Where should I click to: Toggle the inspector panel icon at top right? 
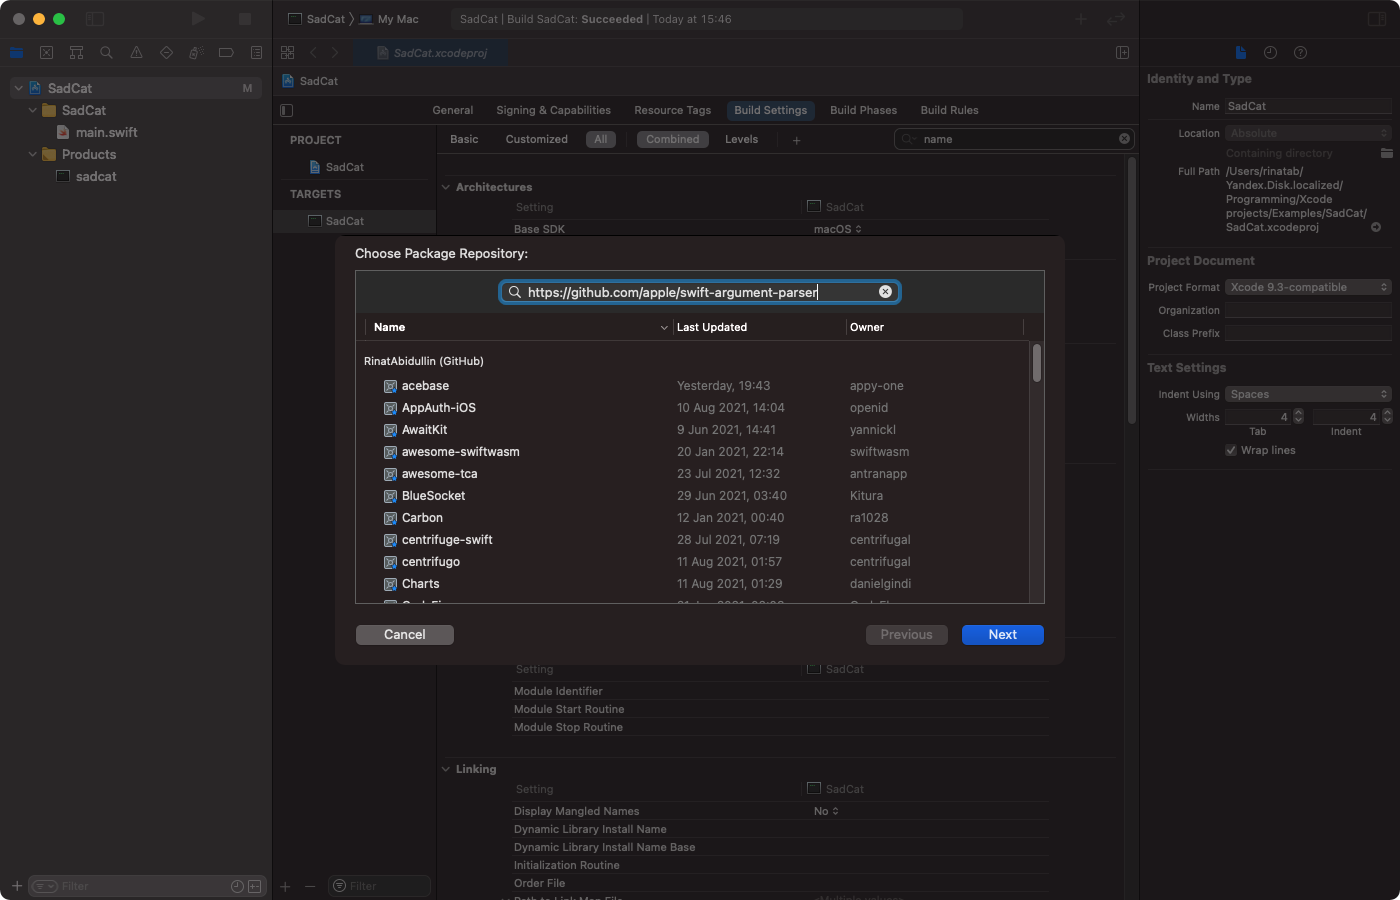pyautogui.click(x=1377, y=19)
